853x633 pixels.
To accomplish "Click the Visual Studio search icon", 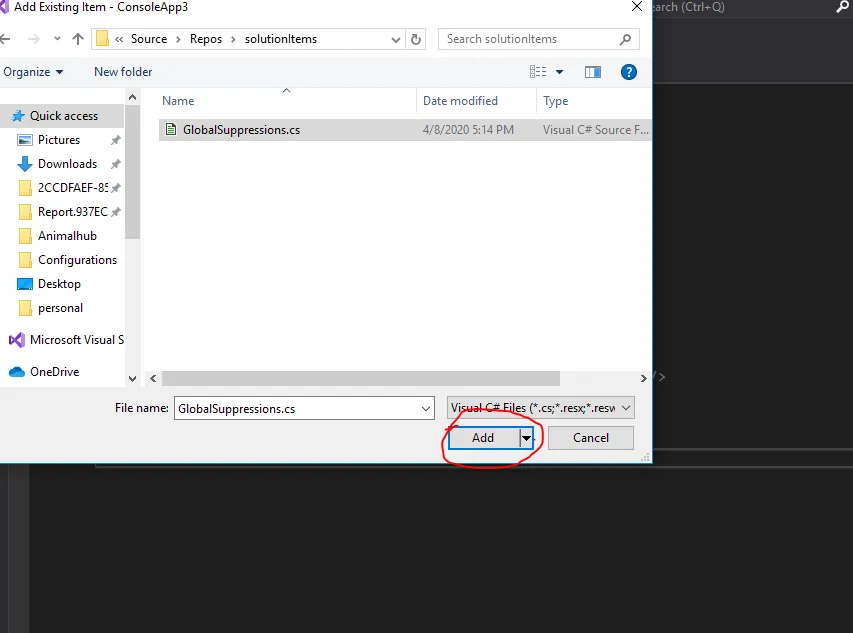I will click(843, 7).
